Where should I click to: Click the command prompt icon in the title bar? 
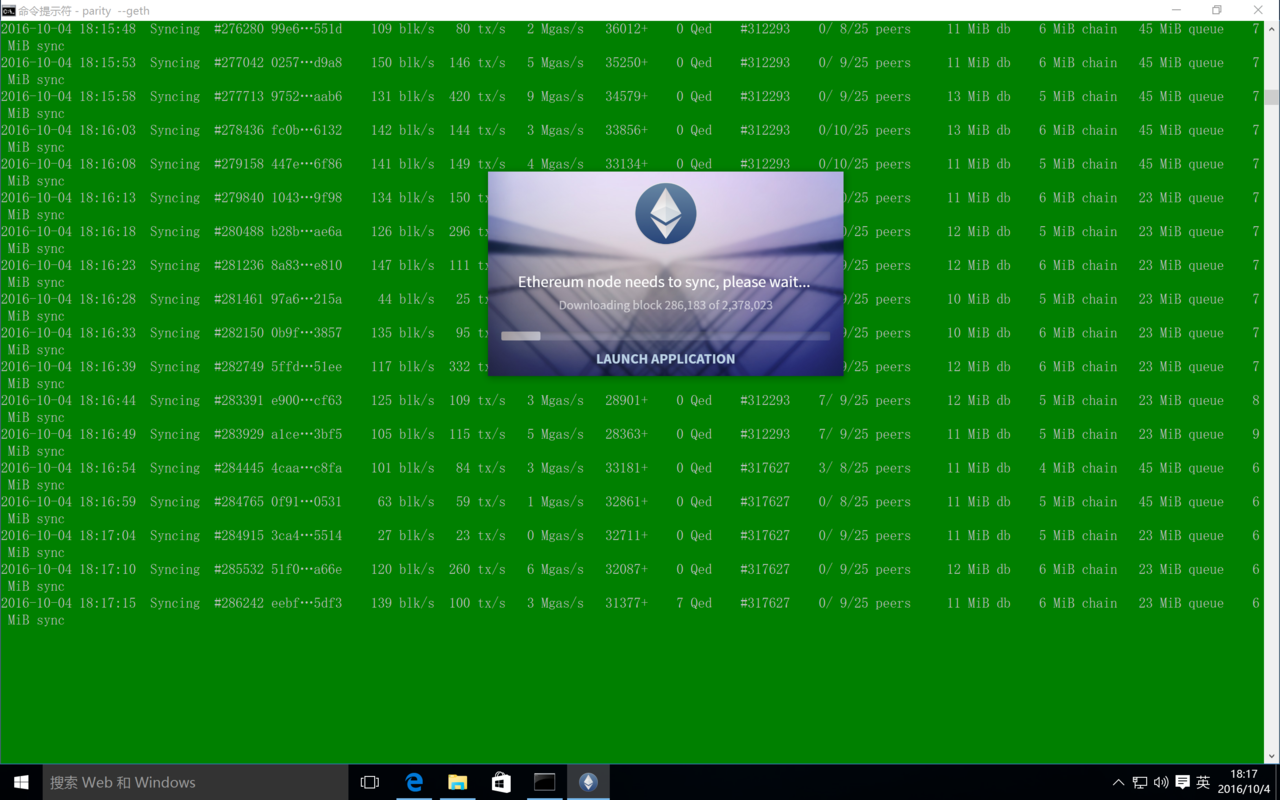pos(8,10)
